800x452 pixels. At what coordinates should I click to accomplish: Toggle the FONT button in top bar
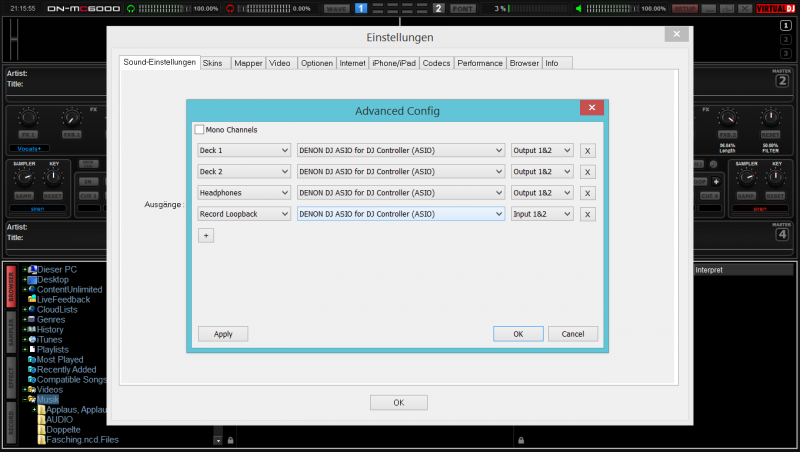[x=463, y=9]
